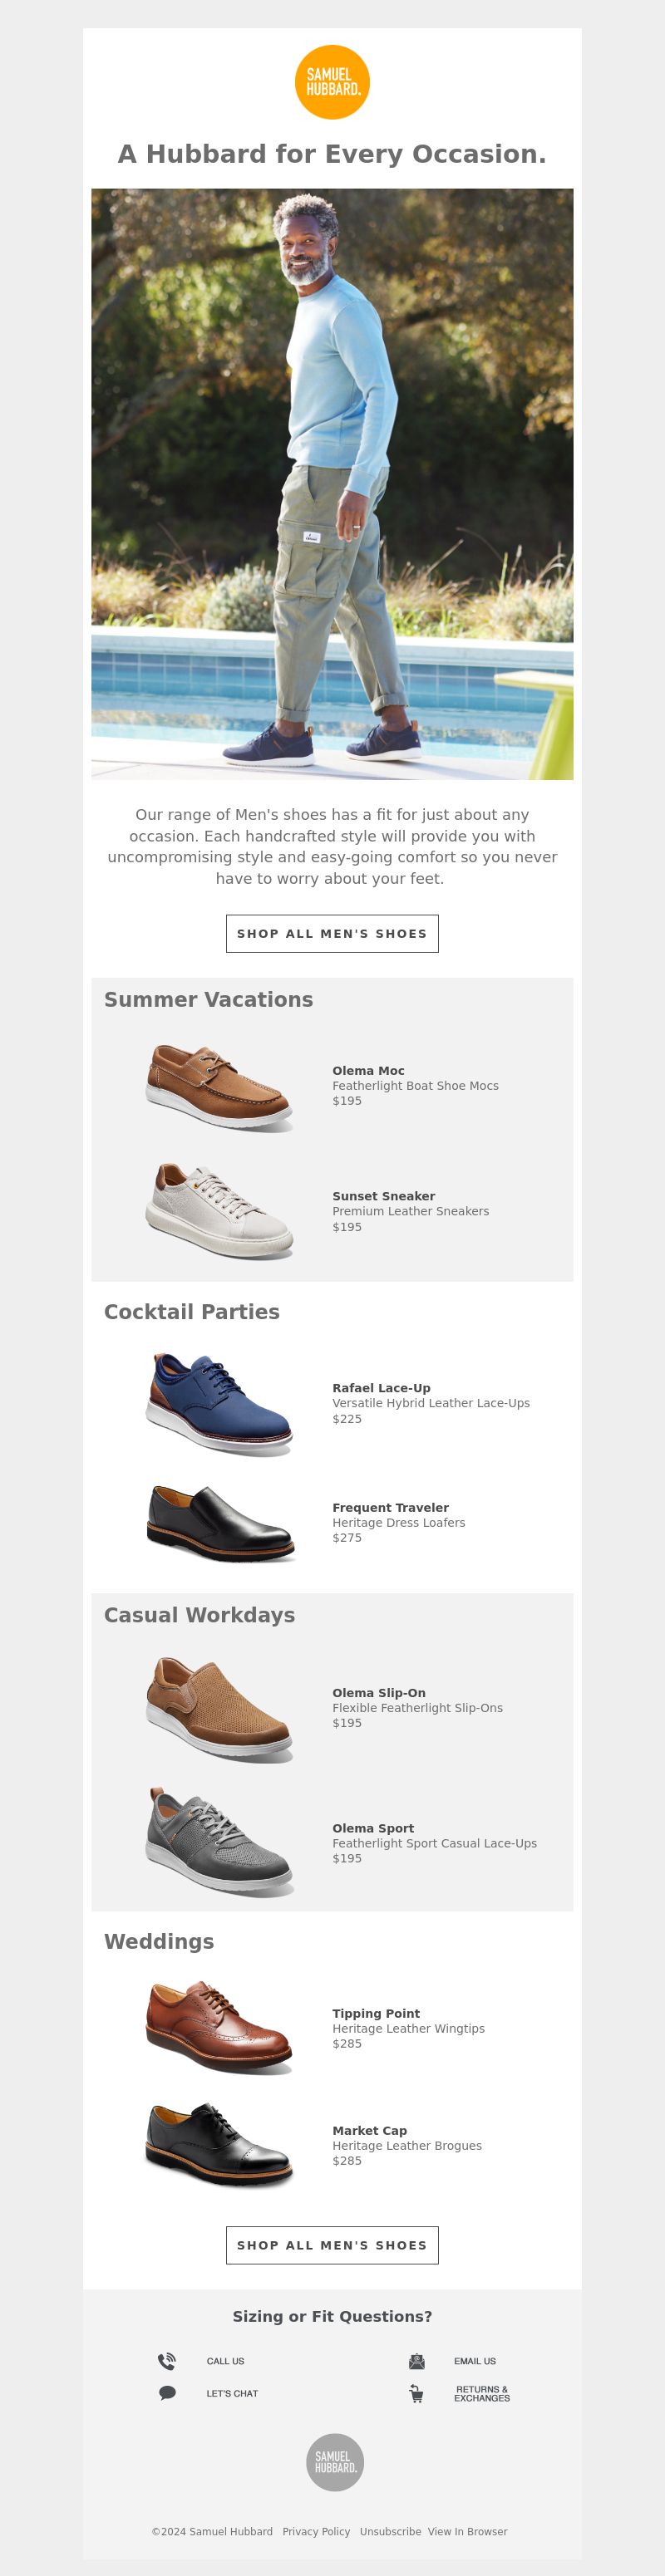Click the first Shop All Men's Shoes button

click(332, 934)
